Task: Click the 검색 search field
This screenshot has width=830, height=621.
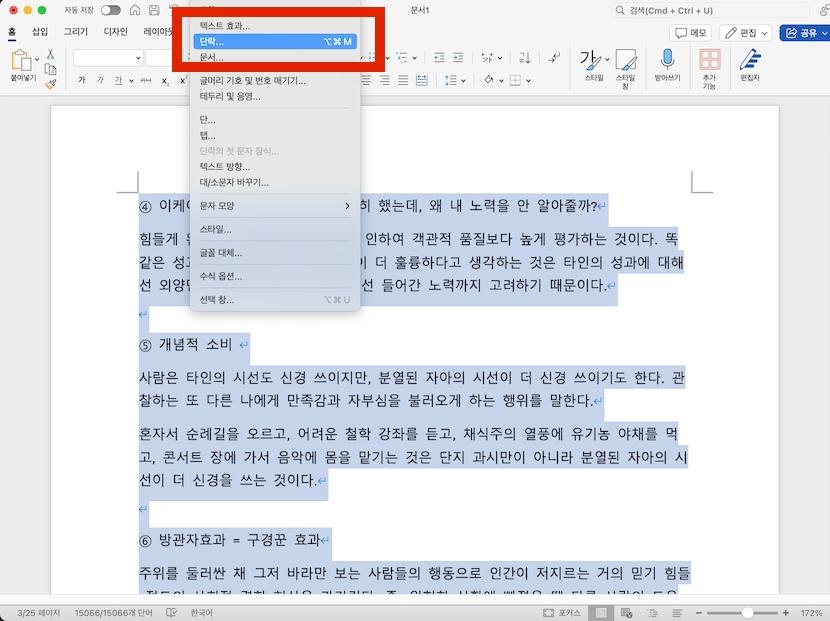Action: (711, 10)
